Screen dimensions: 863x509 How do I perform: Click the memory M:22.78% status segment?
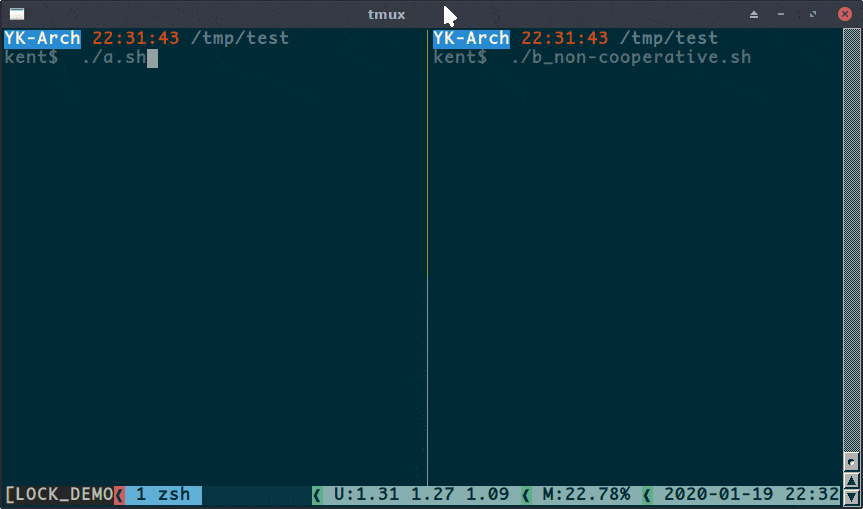pos(586,494)
